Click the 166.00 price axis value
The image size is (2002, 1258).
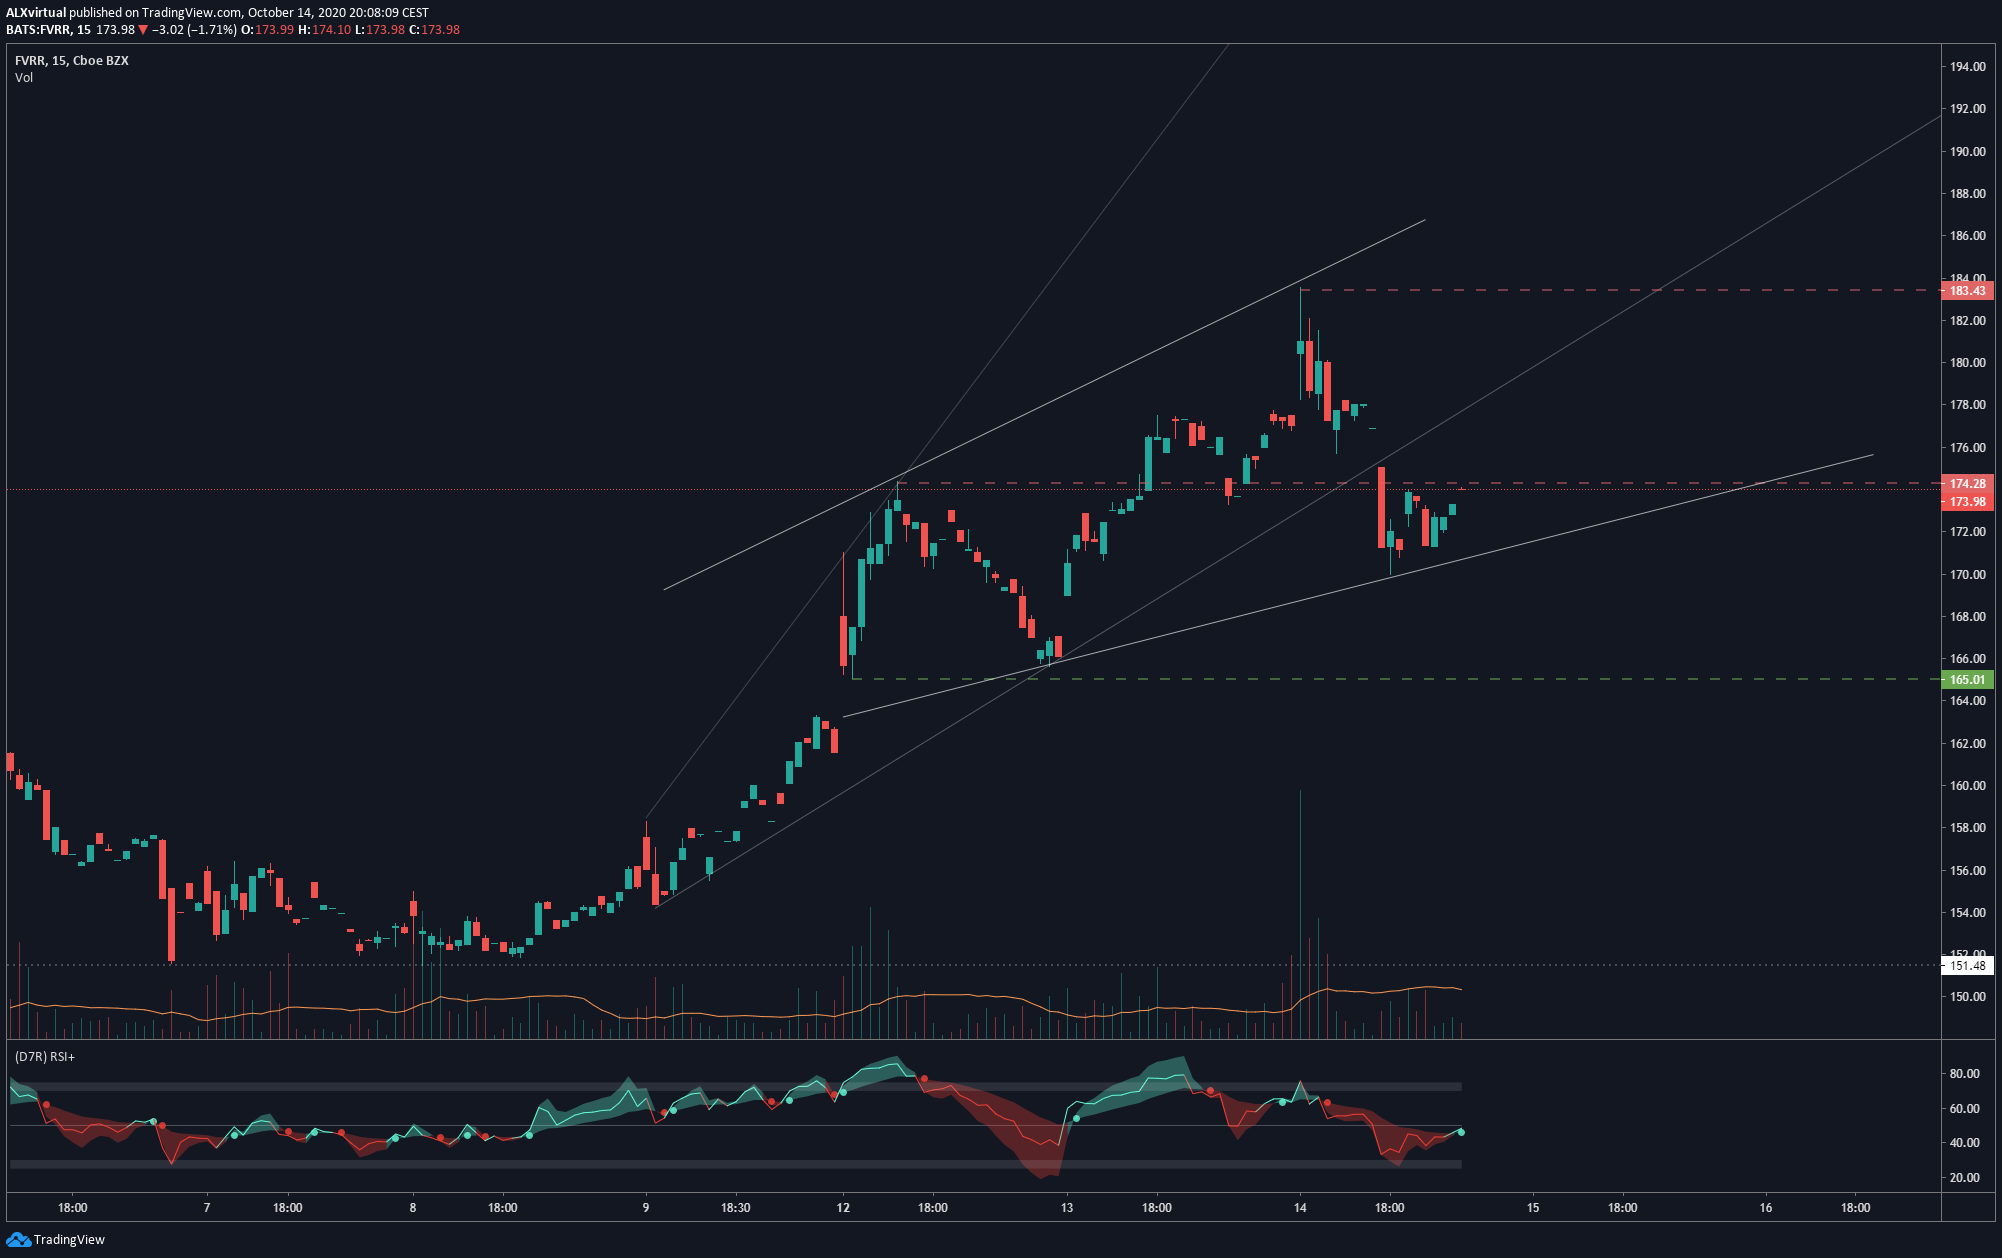coord(1967,659)
